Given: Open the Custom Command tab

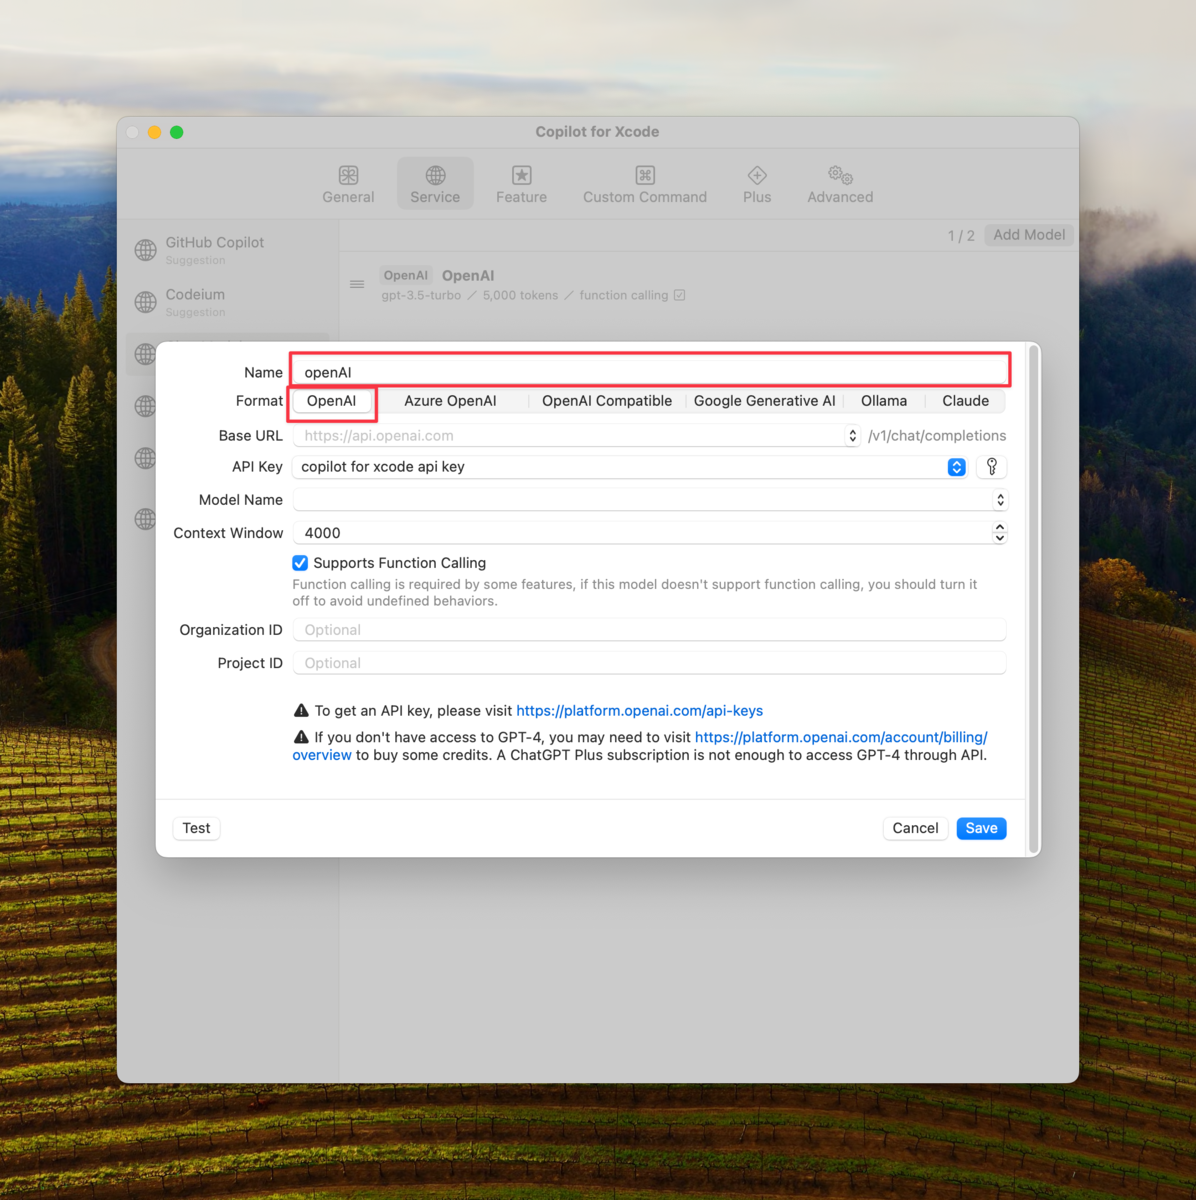Looking at the screenshot, I should 645,185.
